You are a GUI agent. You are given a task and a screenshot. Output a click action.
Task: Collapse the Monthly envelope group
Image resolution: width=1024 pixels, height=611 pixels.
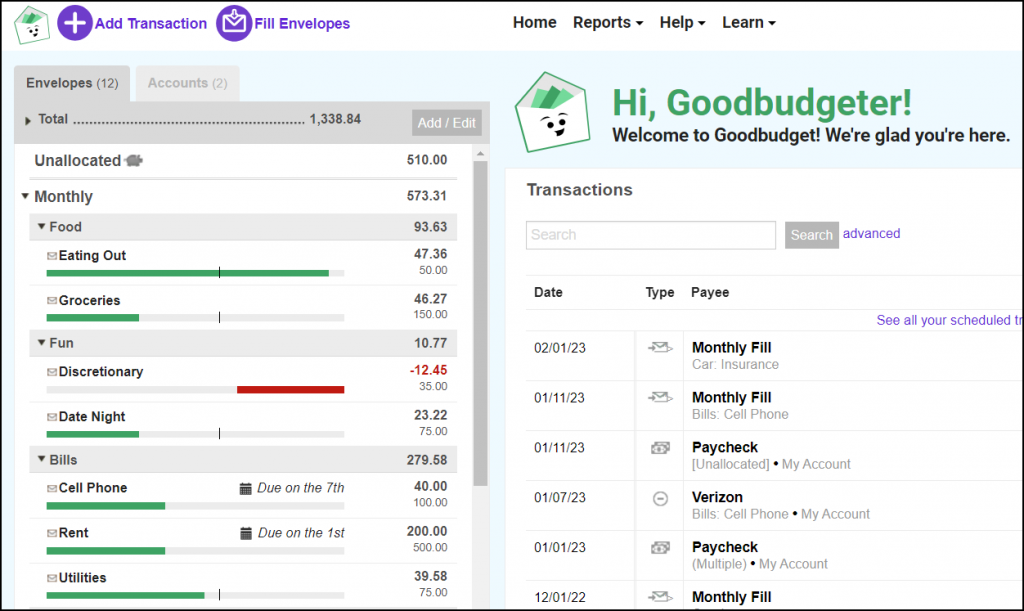[x=25, y=196]
